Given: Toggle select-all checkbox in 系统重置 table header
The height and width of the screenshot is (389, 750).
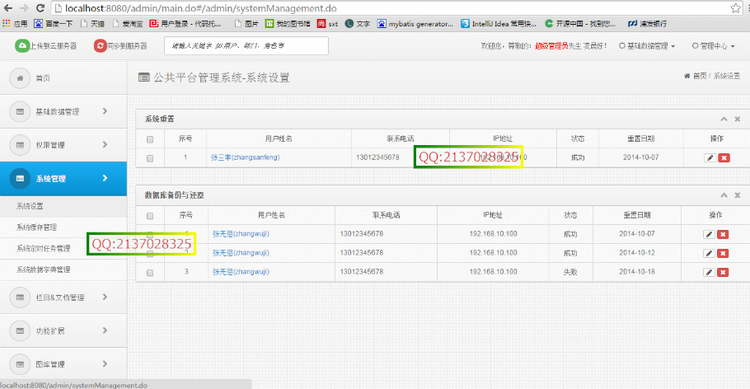Looking at the screenshot, I should (x=150, y=139).
